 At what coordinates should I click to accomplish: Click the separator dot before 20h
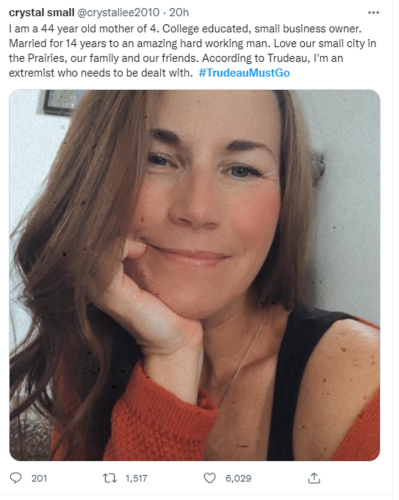[164, 13]
